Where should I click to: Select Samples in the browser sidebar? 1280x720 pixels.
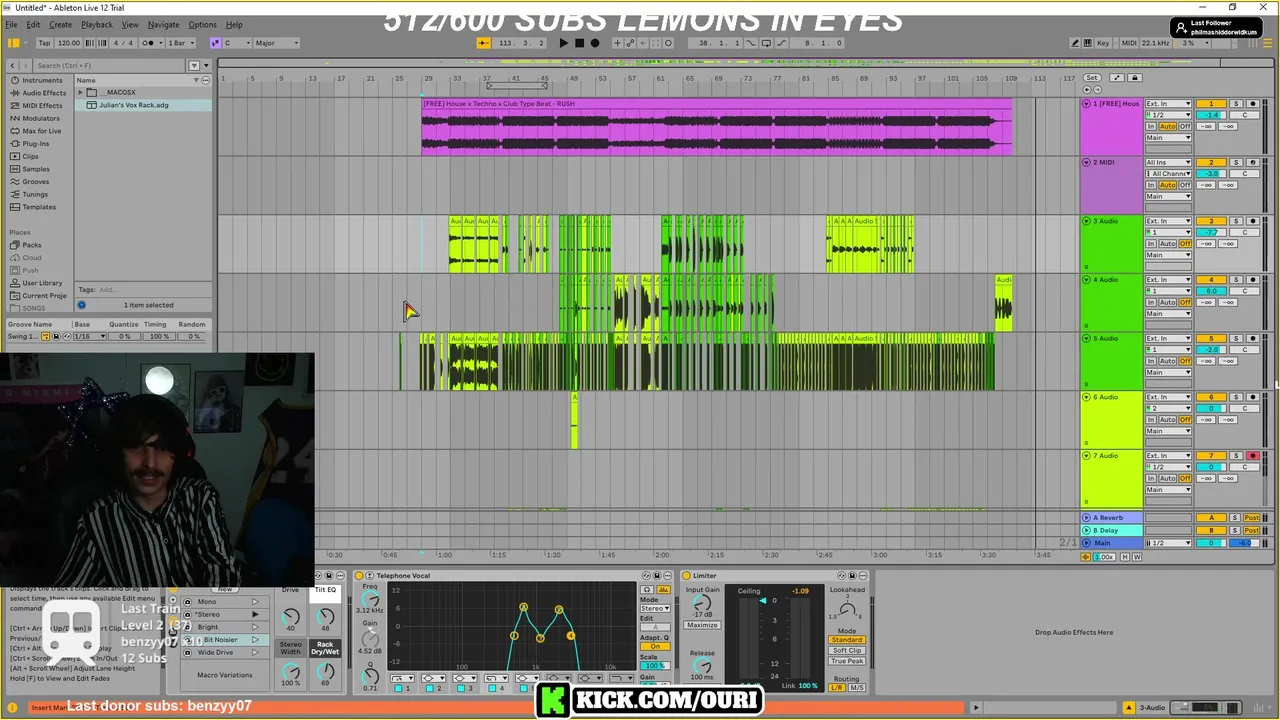(x=35, y=169)
